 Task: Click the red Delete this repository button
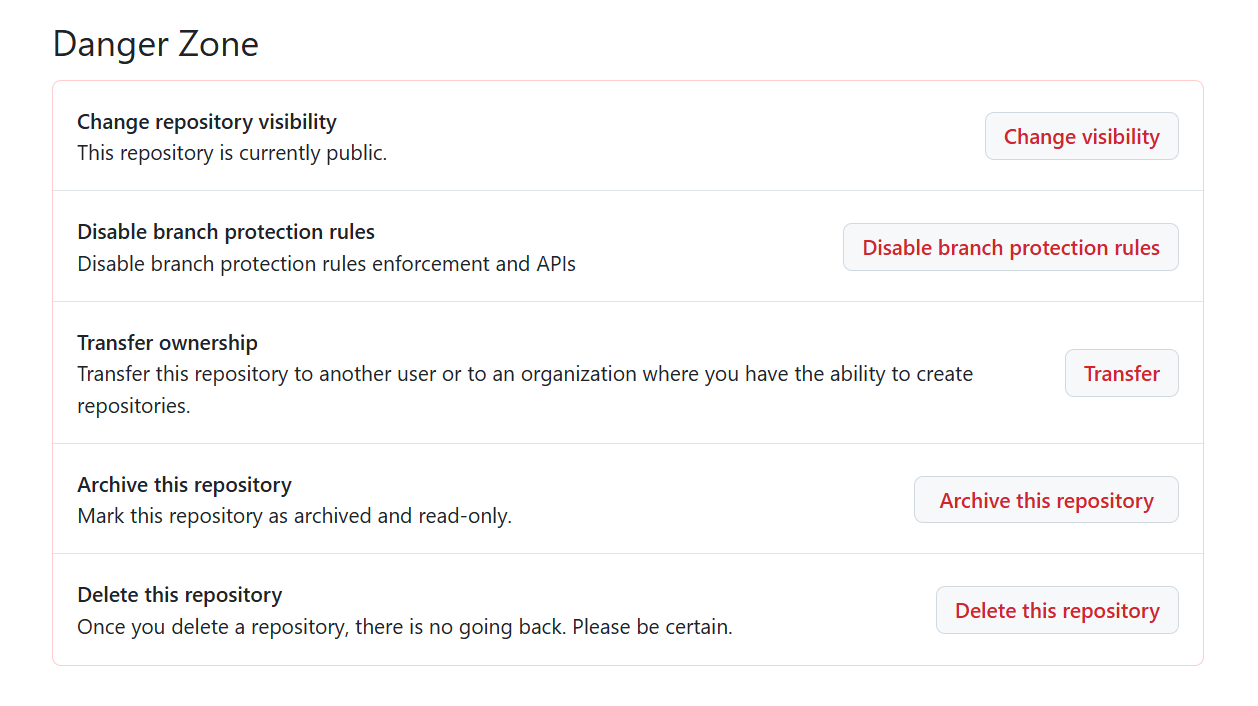click(x=1057, y=610)
